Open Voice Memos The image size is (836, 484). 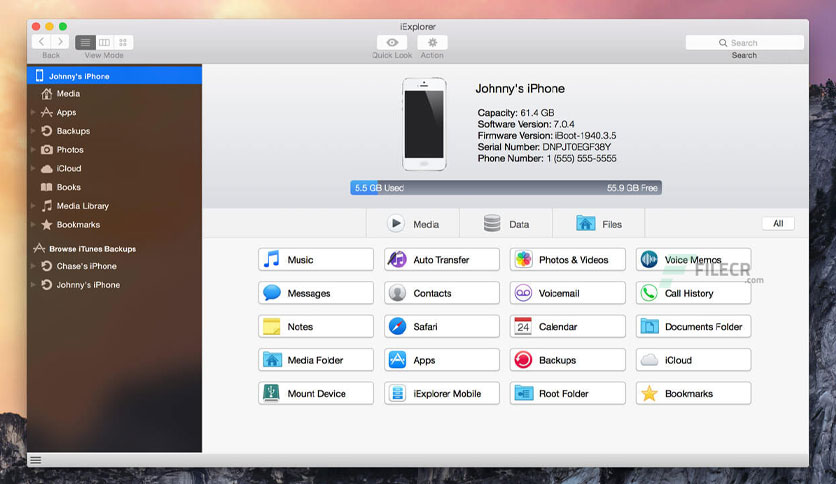tap(693, 260)
